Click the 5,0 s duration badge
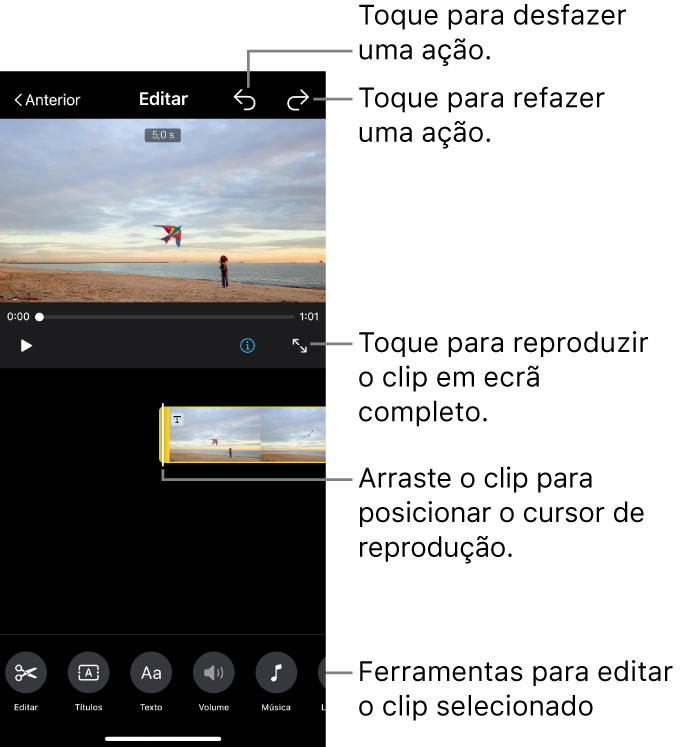 click(163, 135)
